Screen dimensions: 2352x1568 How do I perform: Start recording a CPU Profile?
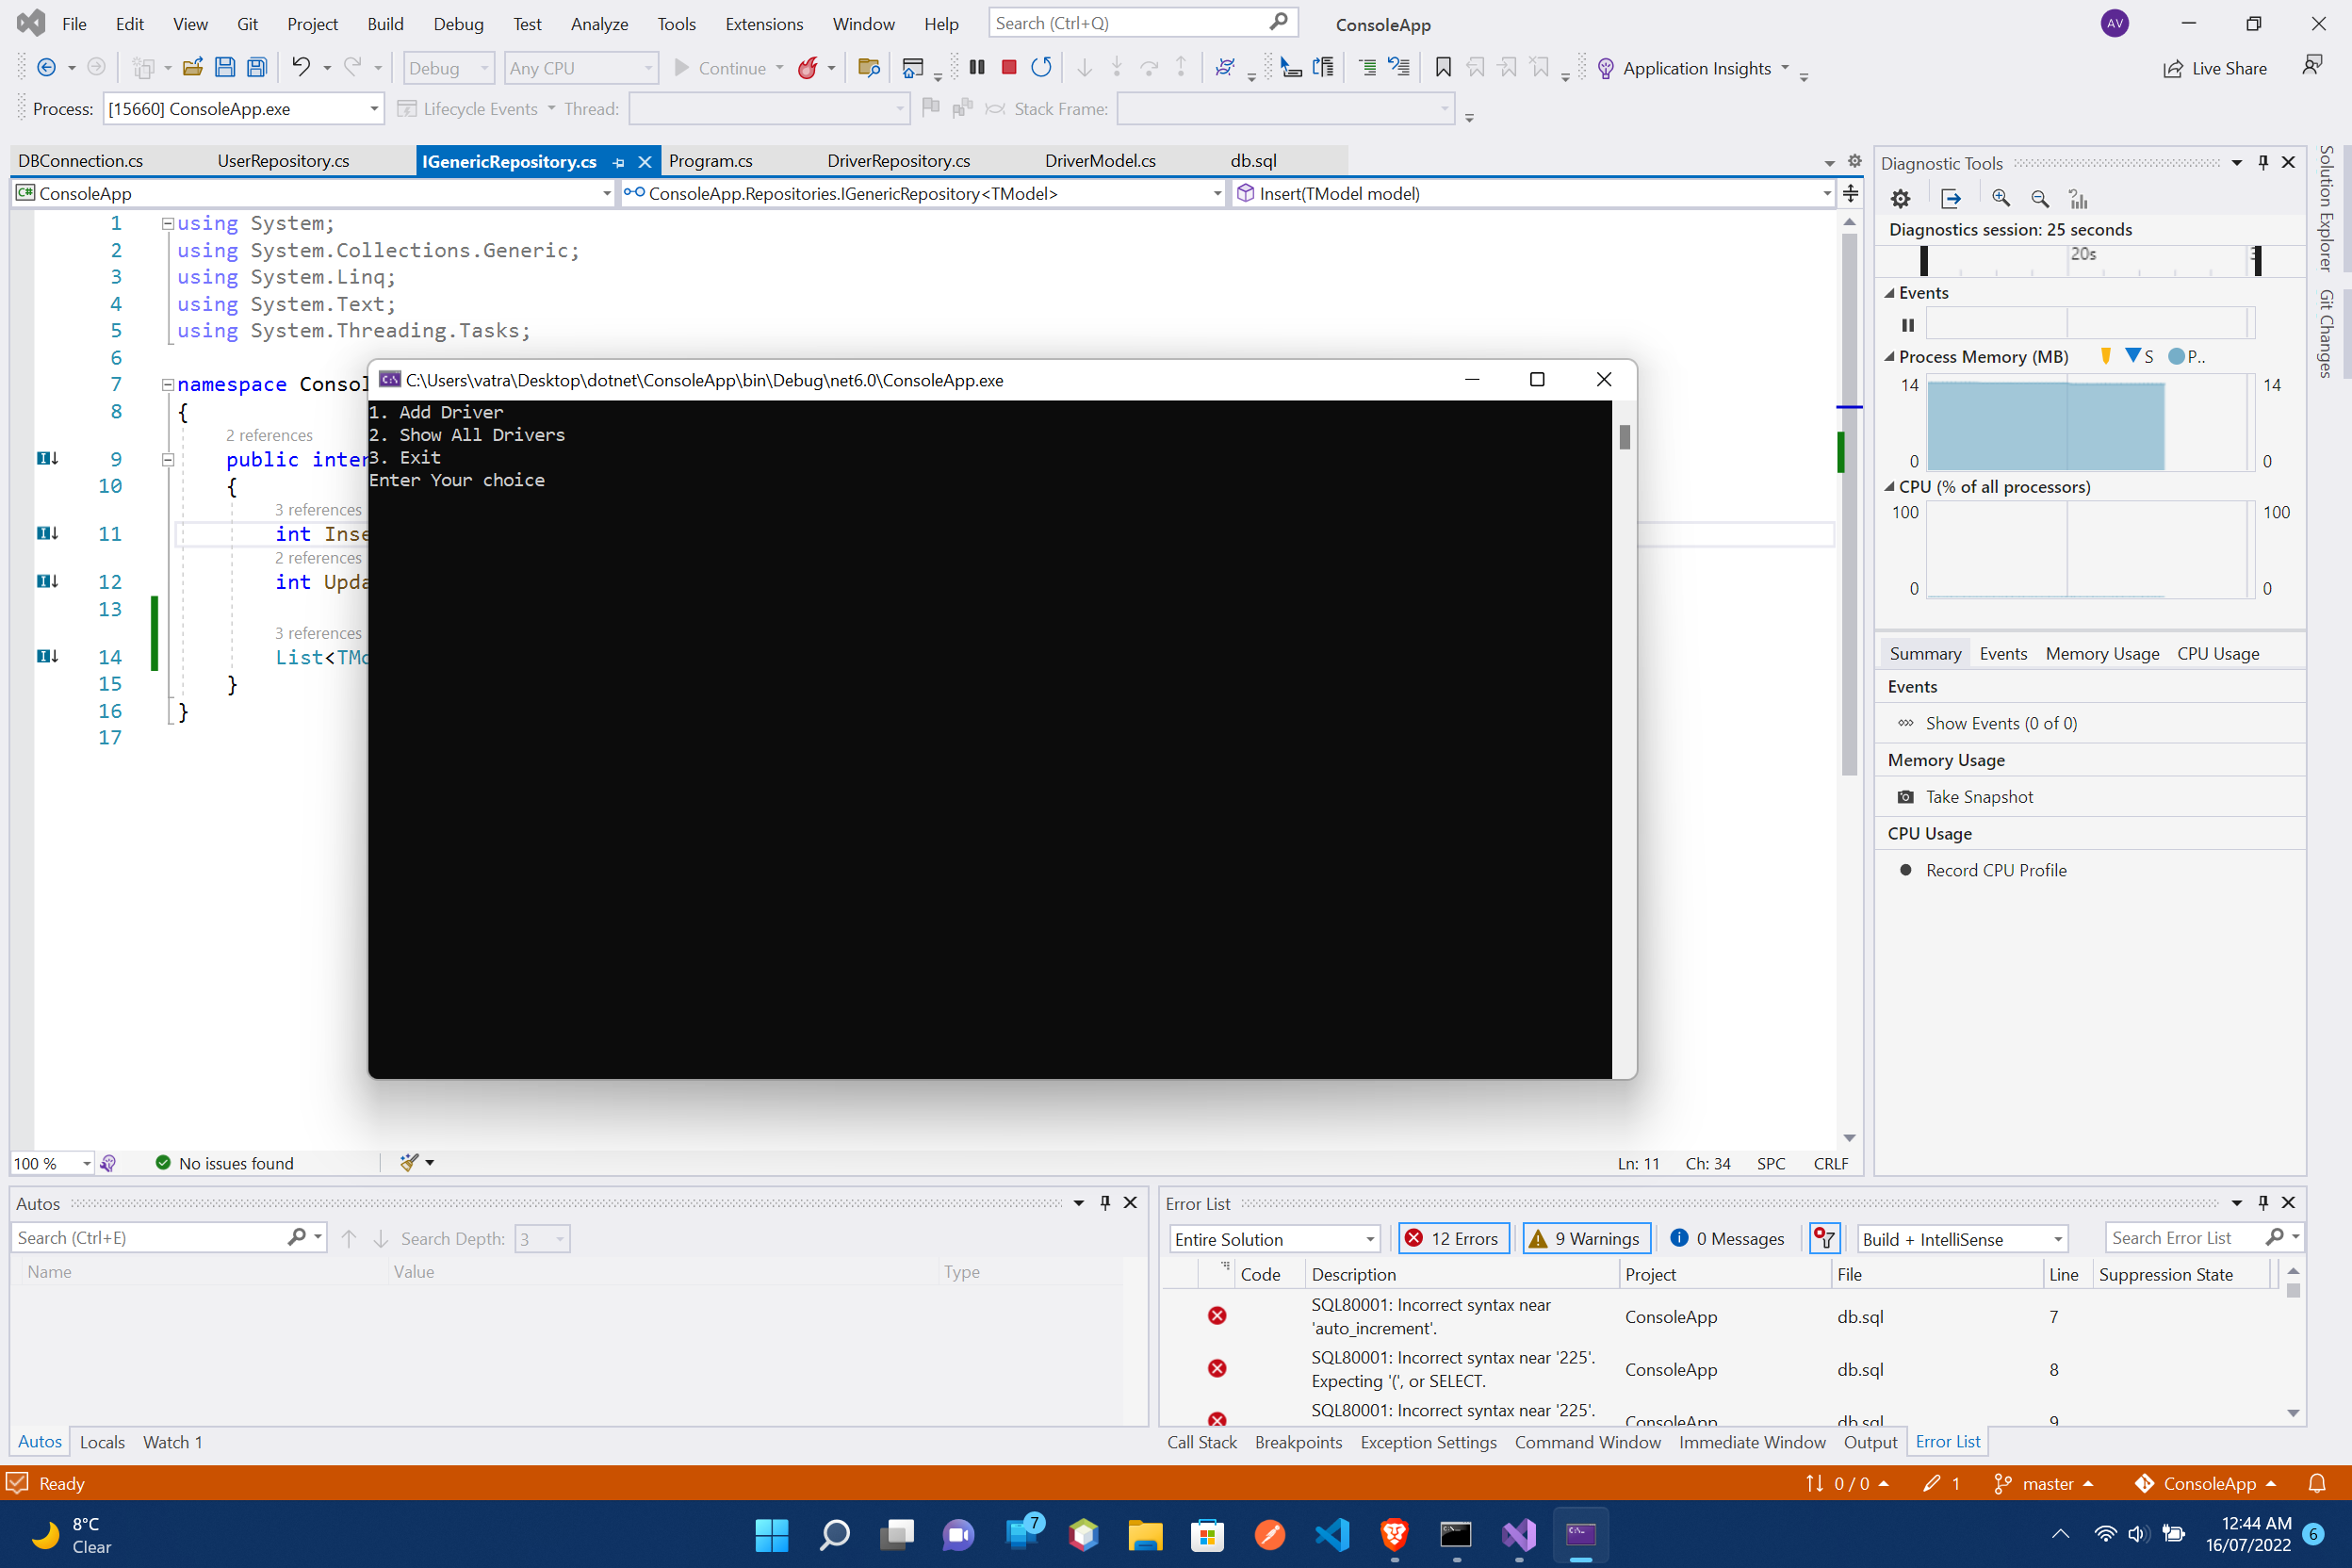pyautogui.click(x=1994, y=870)
